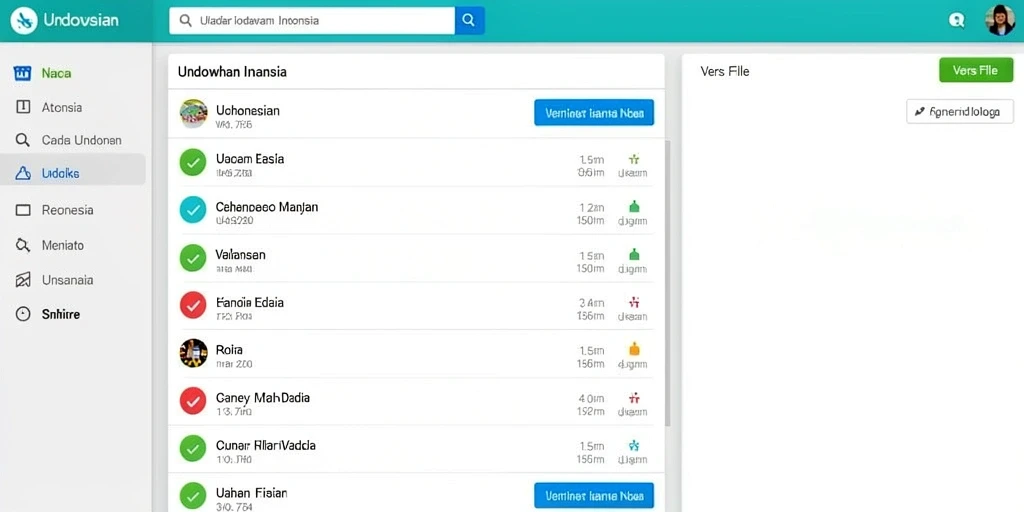Image resolution: width=1024 pixels, height=512 pixels.
Task: Click green bottle icon in Valansan row
Action: (x=633, y=254)
